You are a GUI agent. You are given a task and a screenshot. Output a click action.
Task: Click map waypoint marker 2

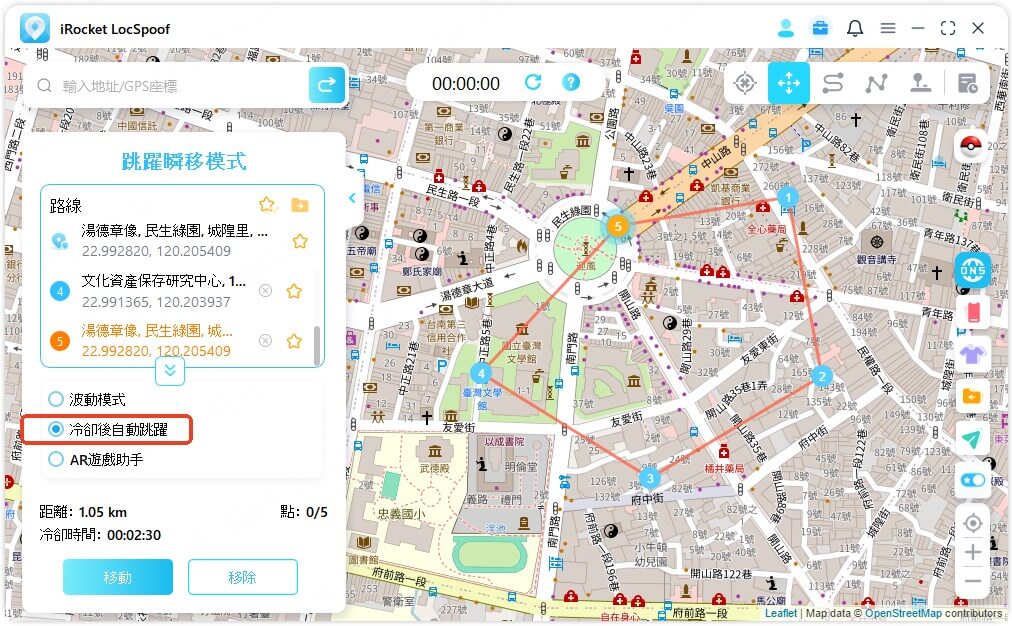822,376
